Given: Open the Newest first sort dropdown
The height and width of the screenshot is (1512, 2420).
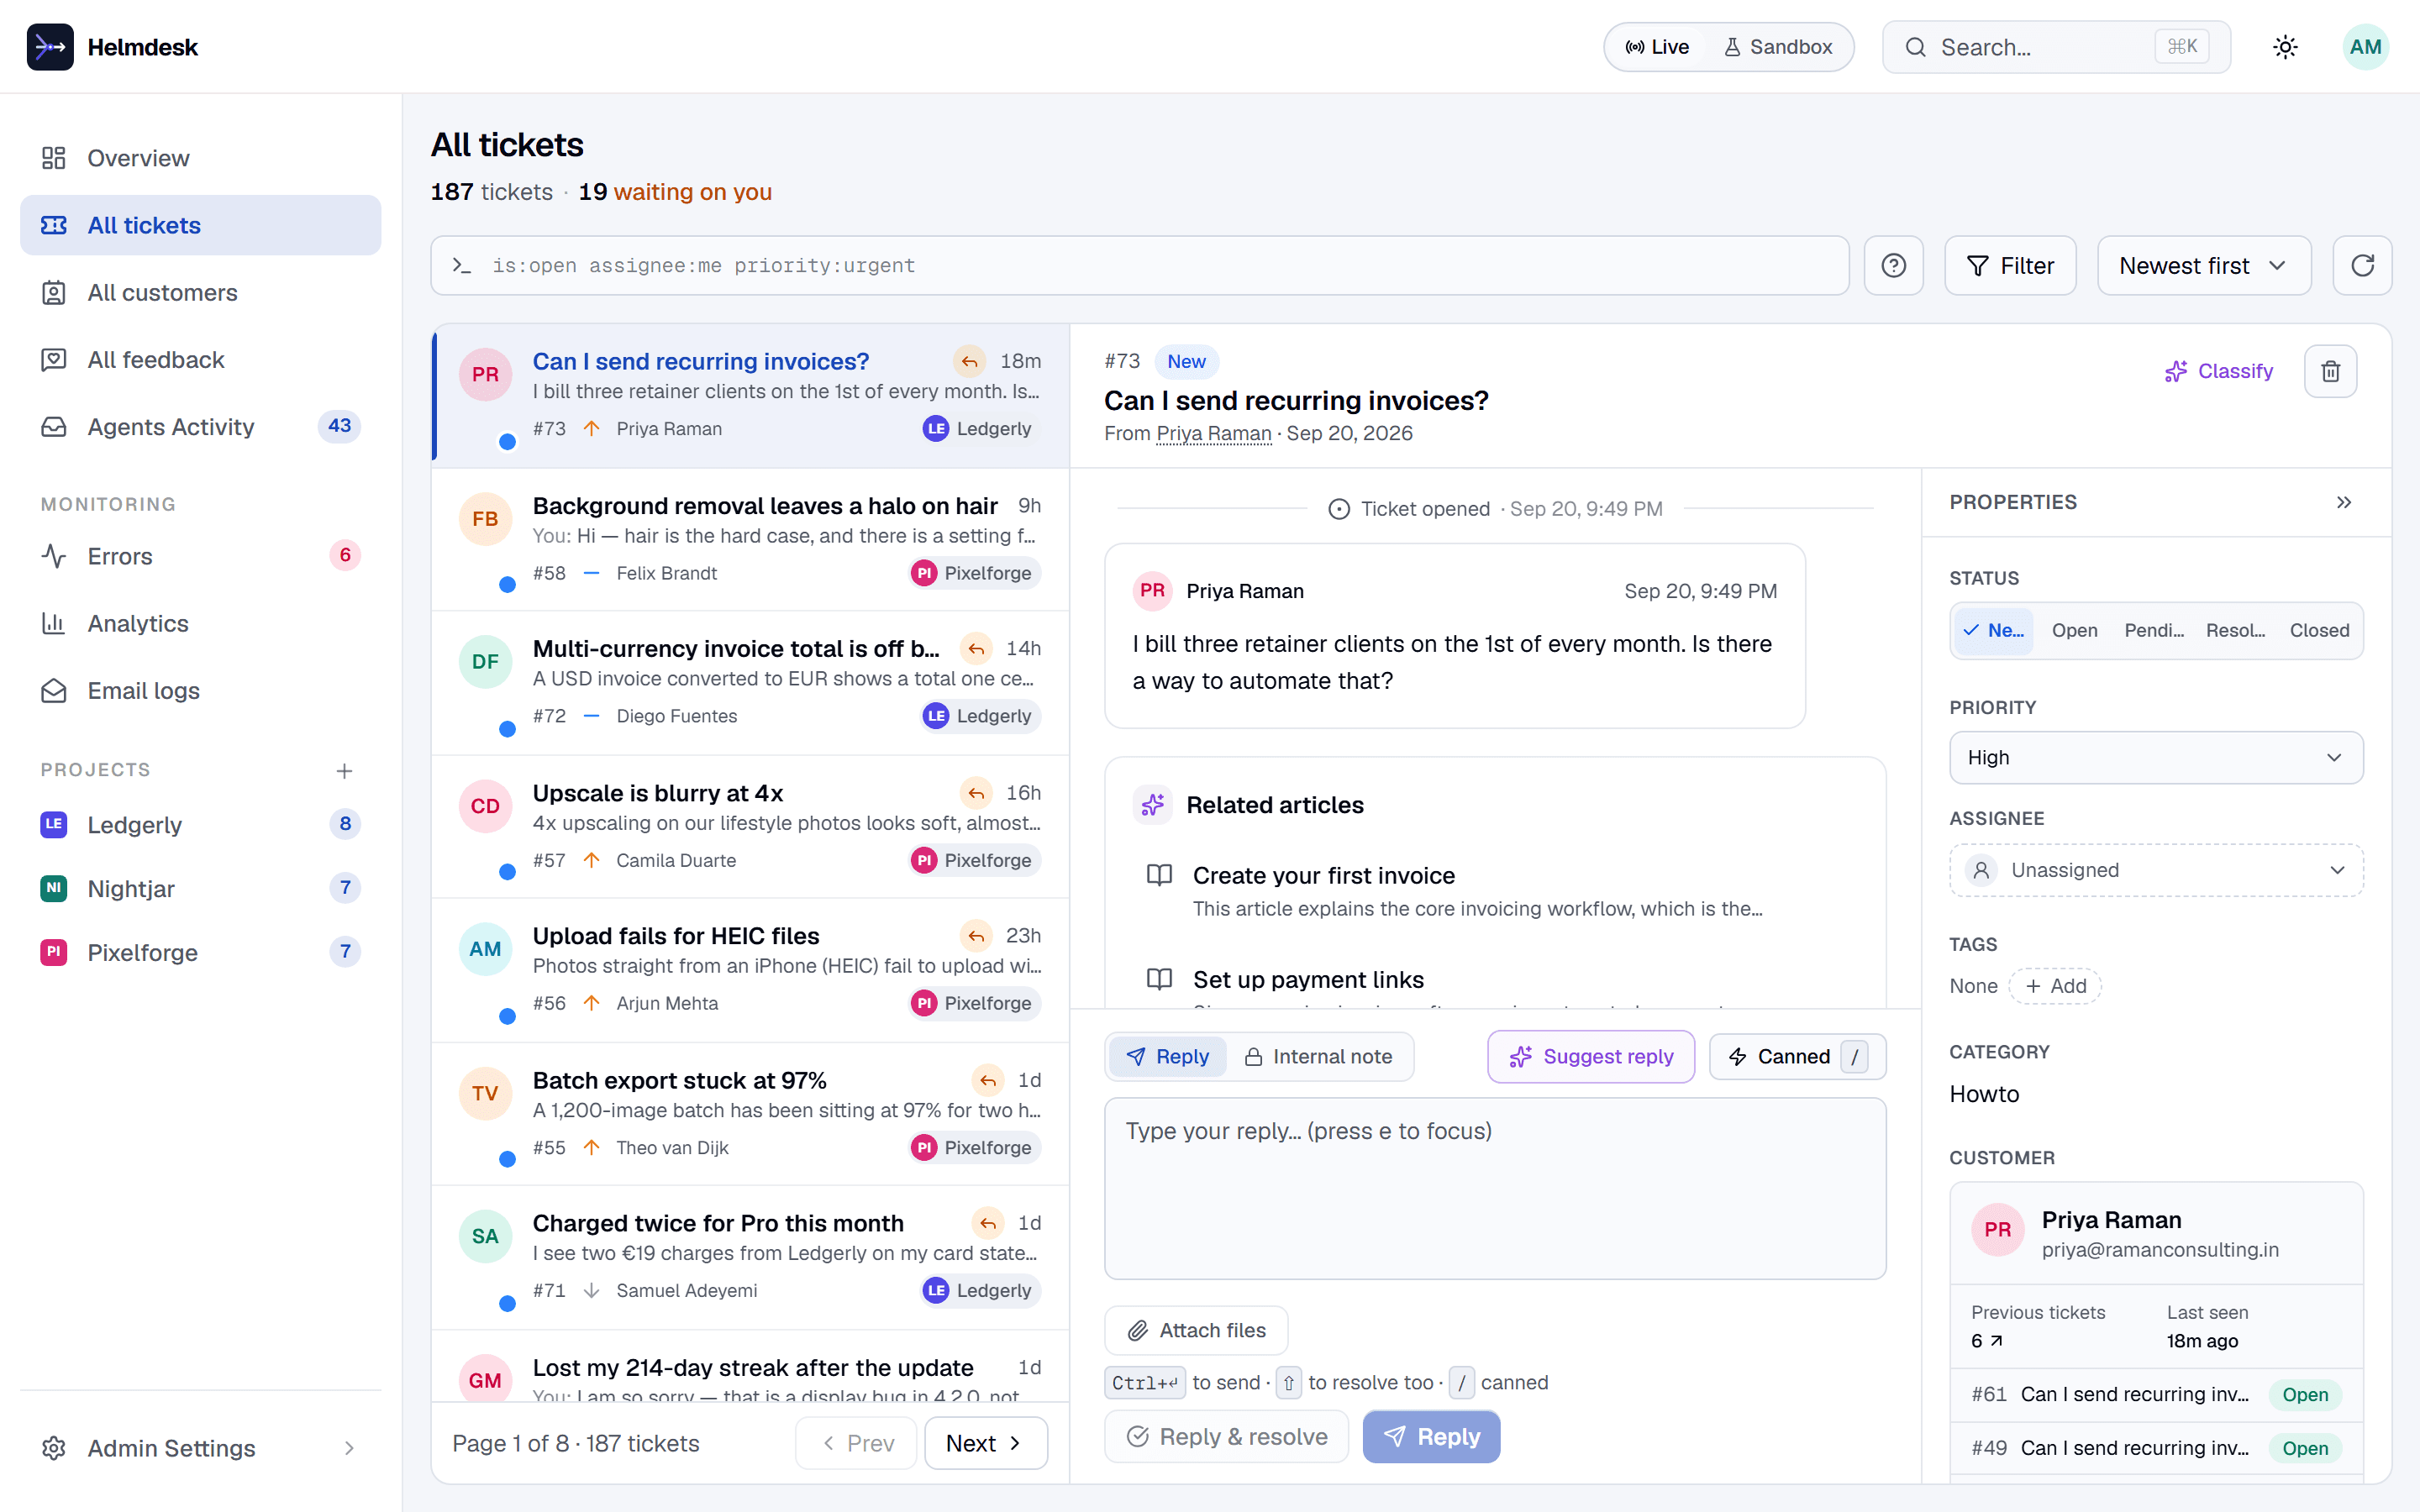Looking at the screenshot, I should (2203, 265).
